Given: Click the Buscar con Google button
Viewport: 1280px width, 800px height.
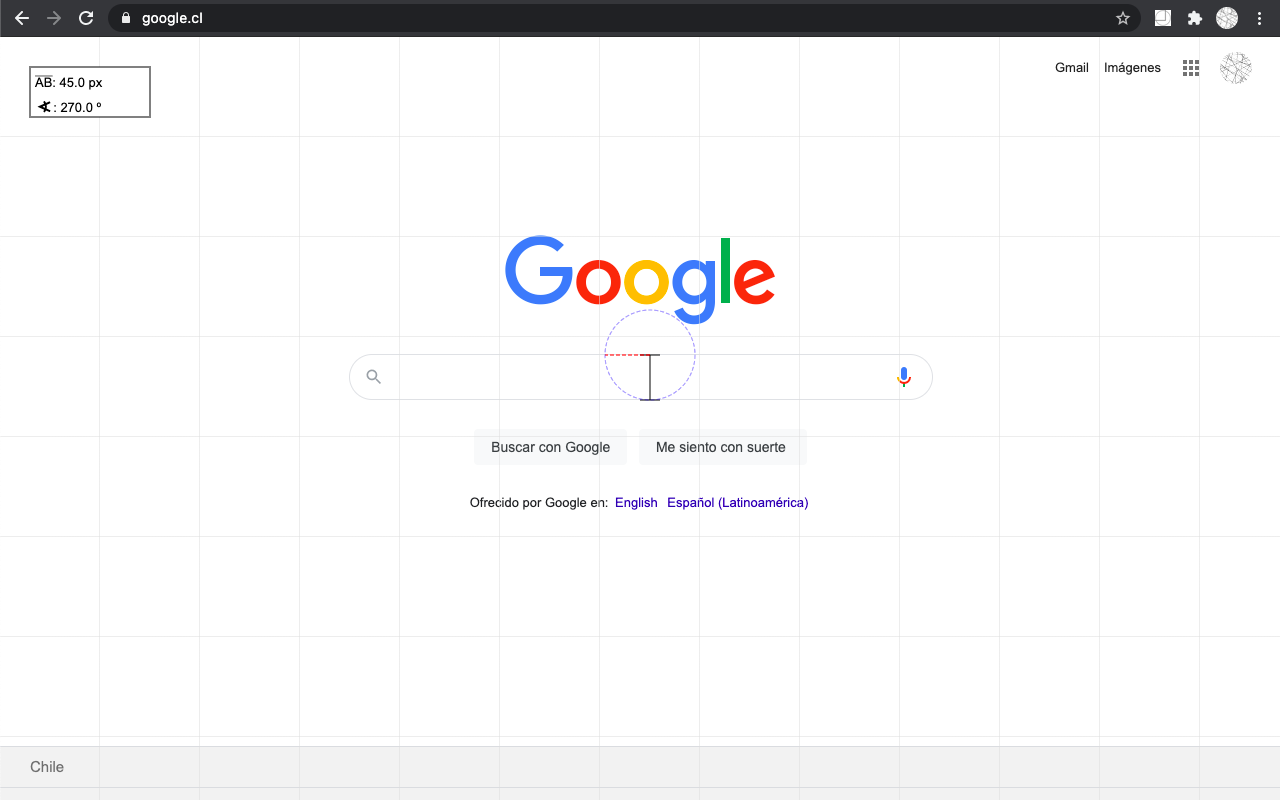Looking at the screenshot, I should pyautogui.click(x=550, y=447).
